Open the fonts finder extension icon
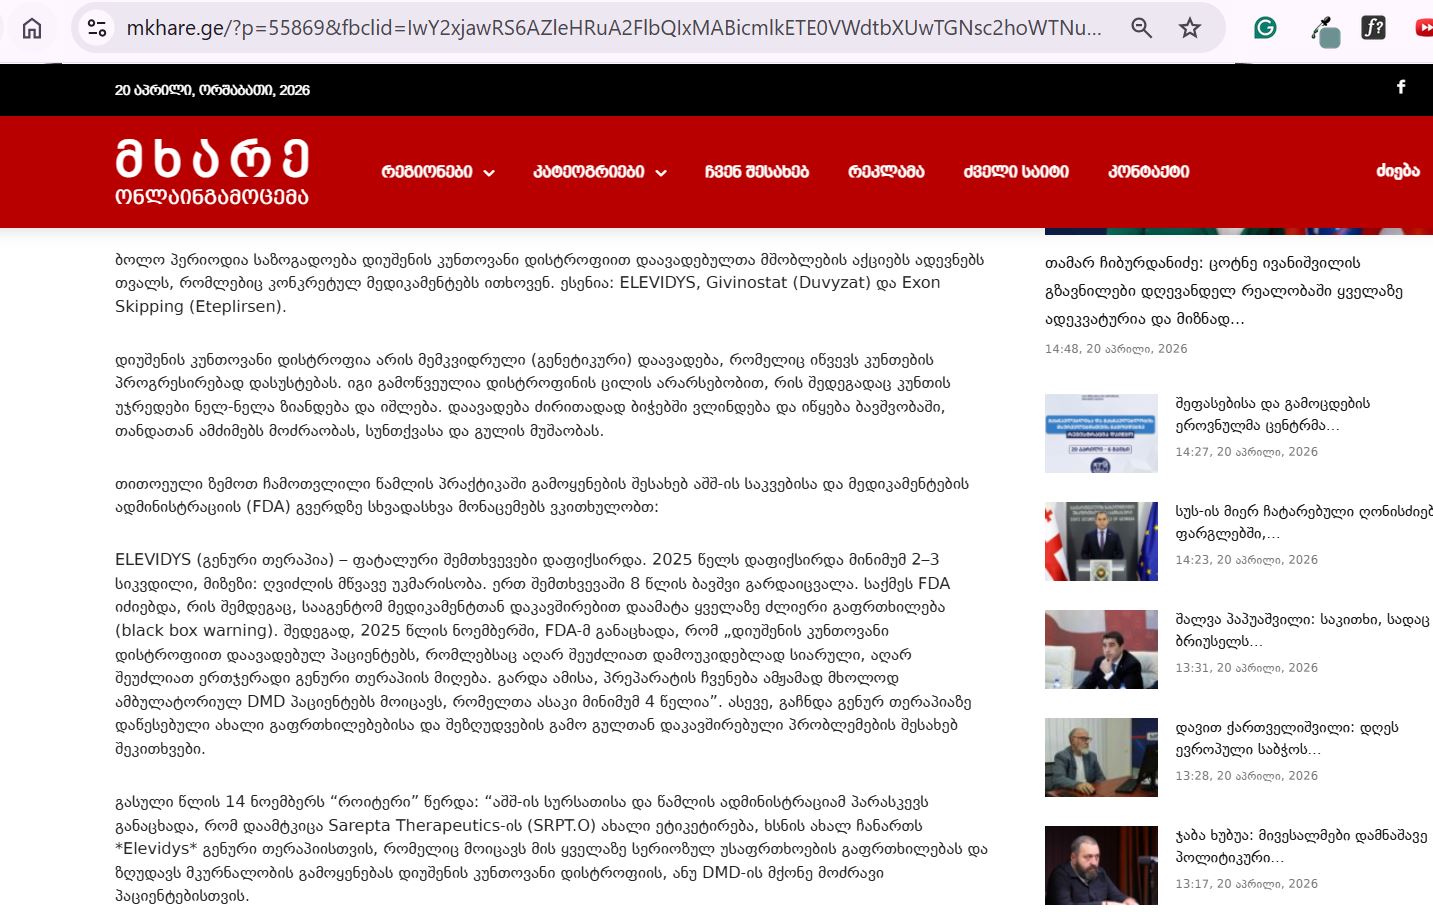This screenshot has width=1433, height=912. click(1373, 28)
